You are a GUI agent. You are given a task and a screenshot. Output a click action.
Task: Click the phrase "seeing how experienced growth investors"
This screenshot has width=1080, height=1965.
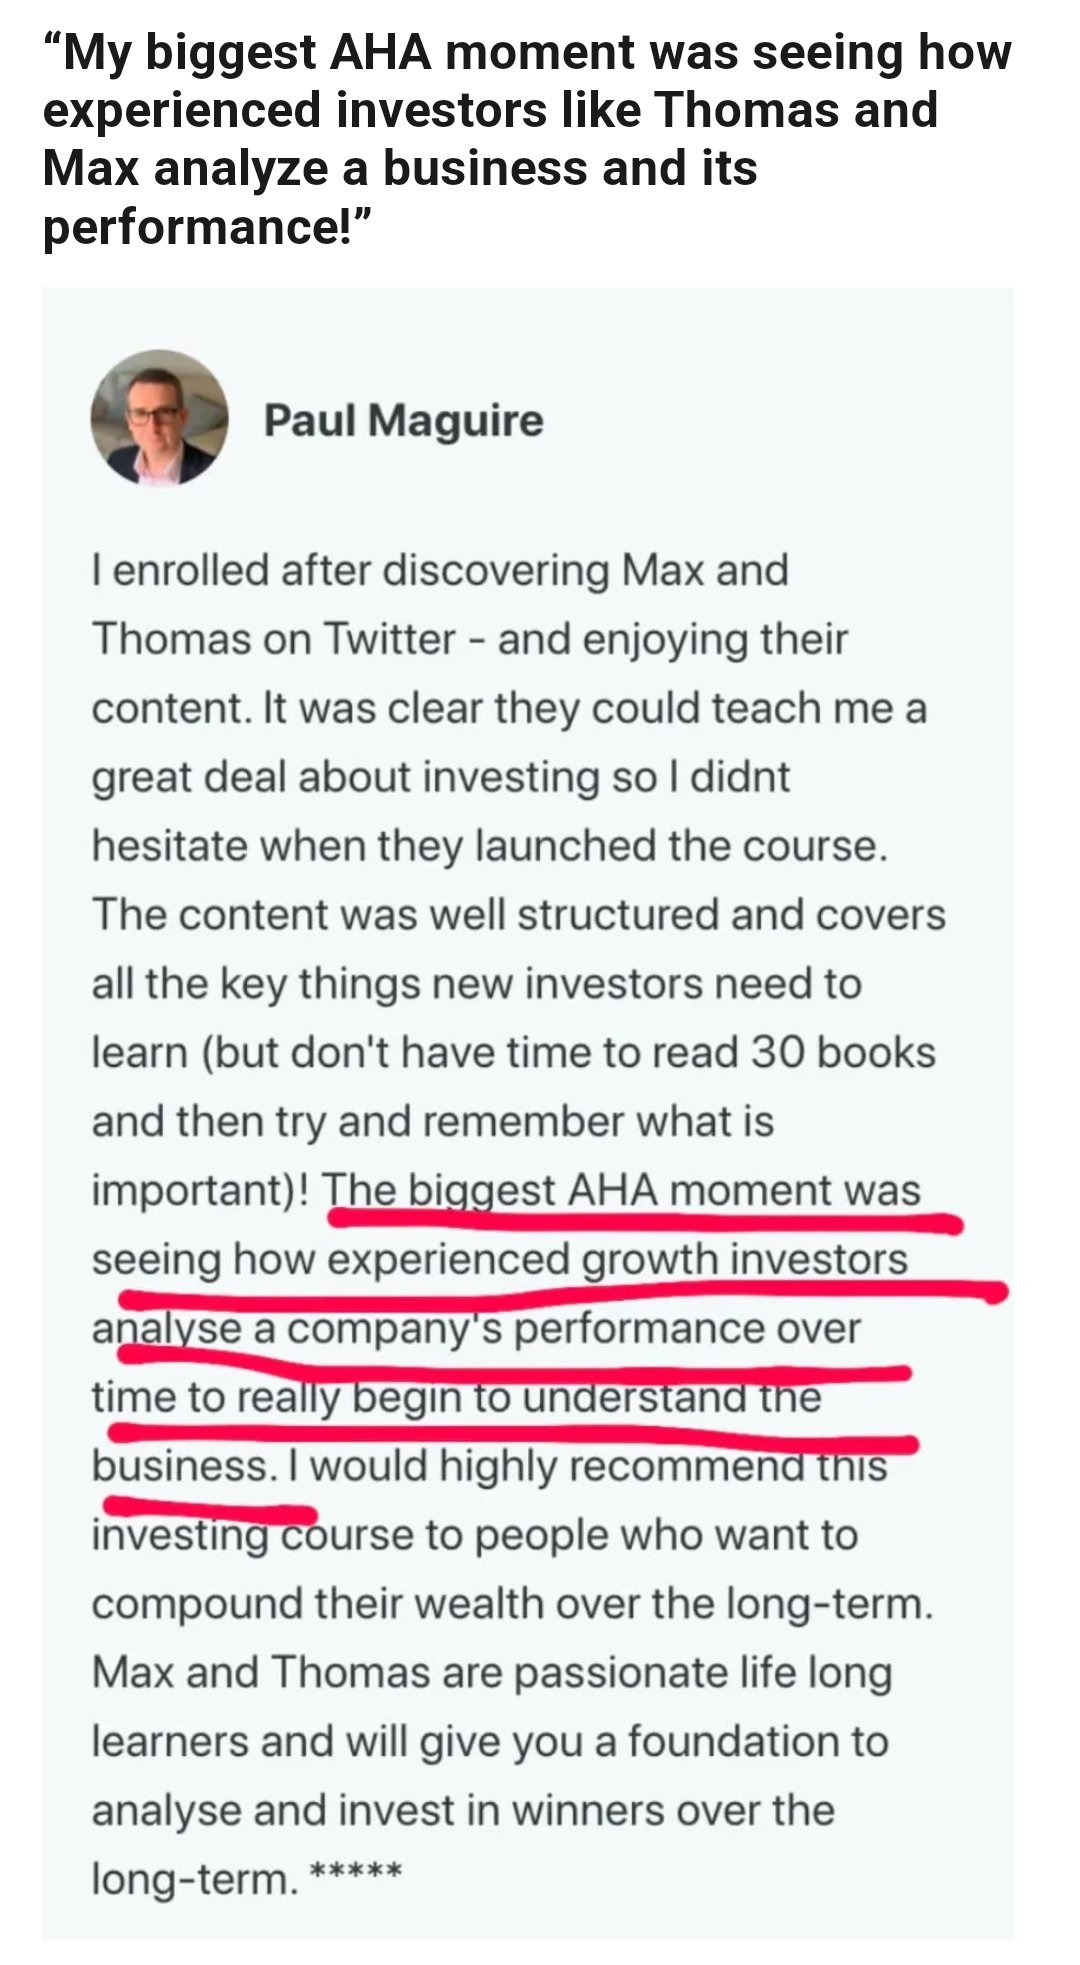click(499, 1259)
